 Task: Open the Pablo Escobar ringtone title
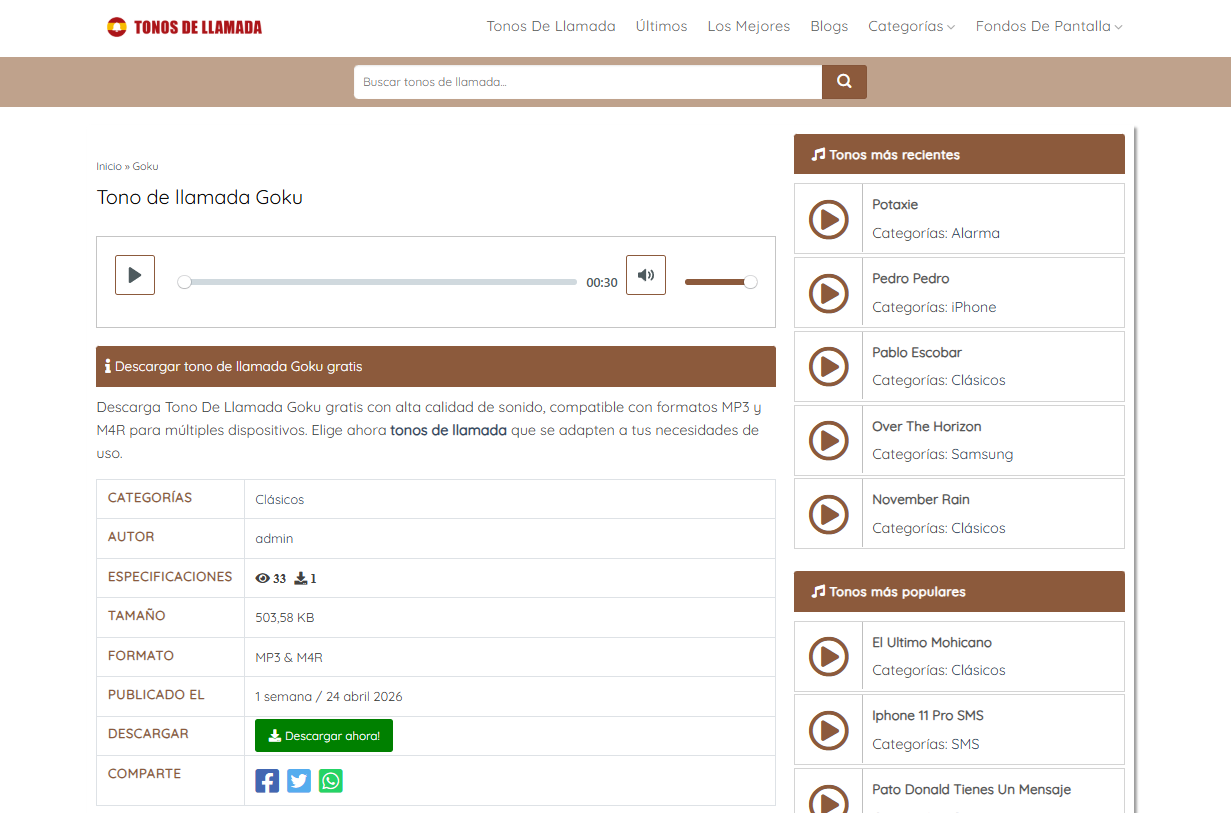(x=917, y=352)
